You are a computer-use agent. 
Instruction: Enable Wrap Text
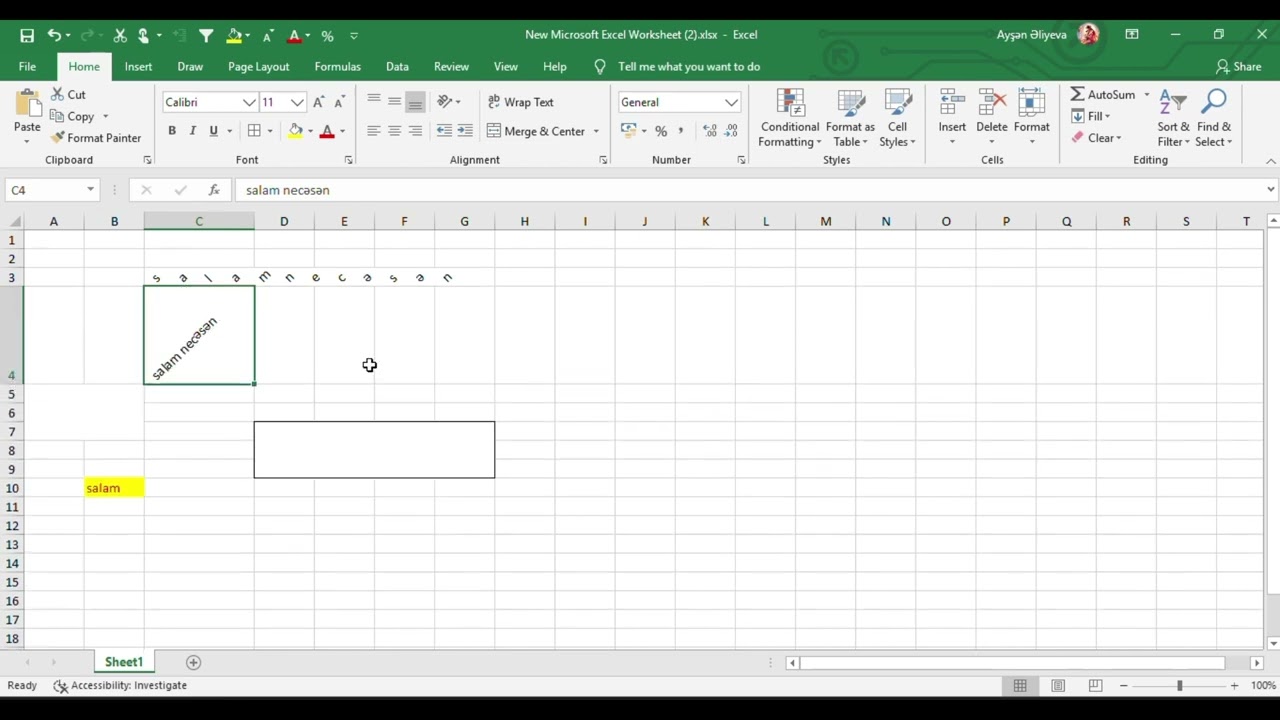[x=520, y=102]
